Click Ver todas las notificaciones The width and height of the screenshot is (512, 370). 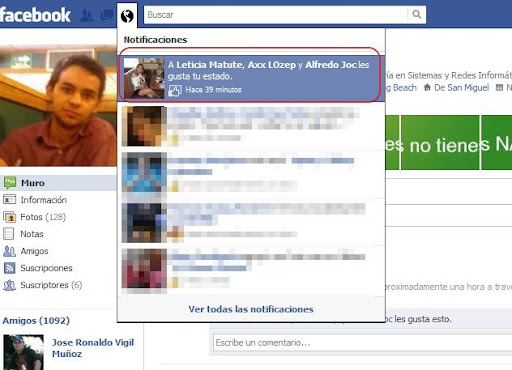point(251,309)
